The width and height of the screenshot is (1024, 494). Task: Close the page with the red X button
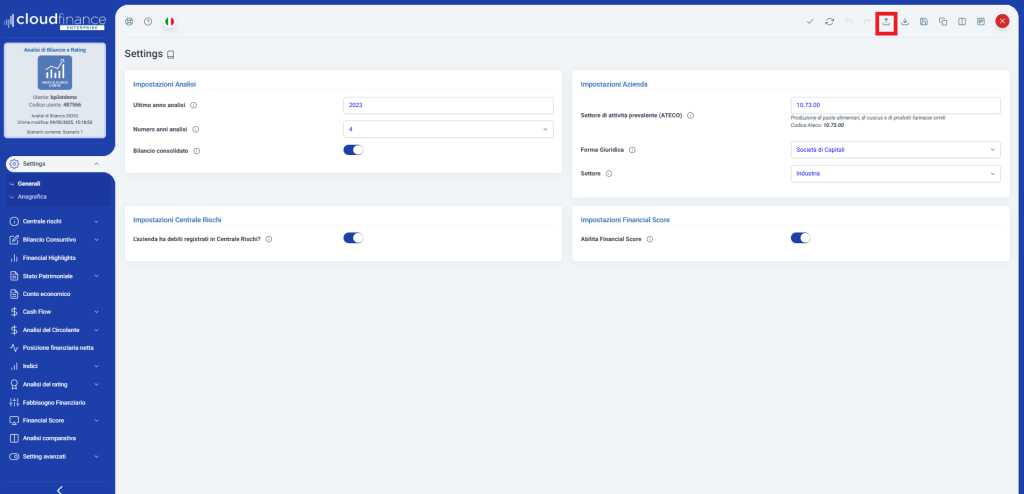coord(1002,22)
